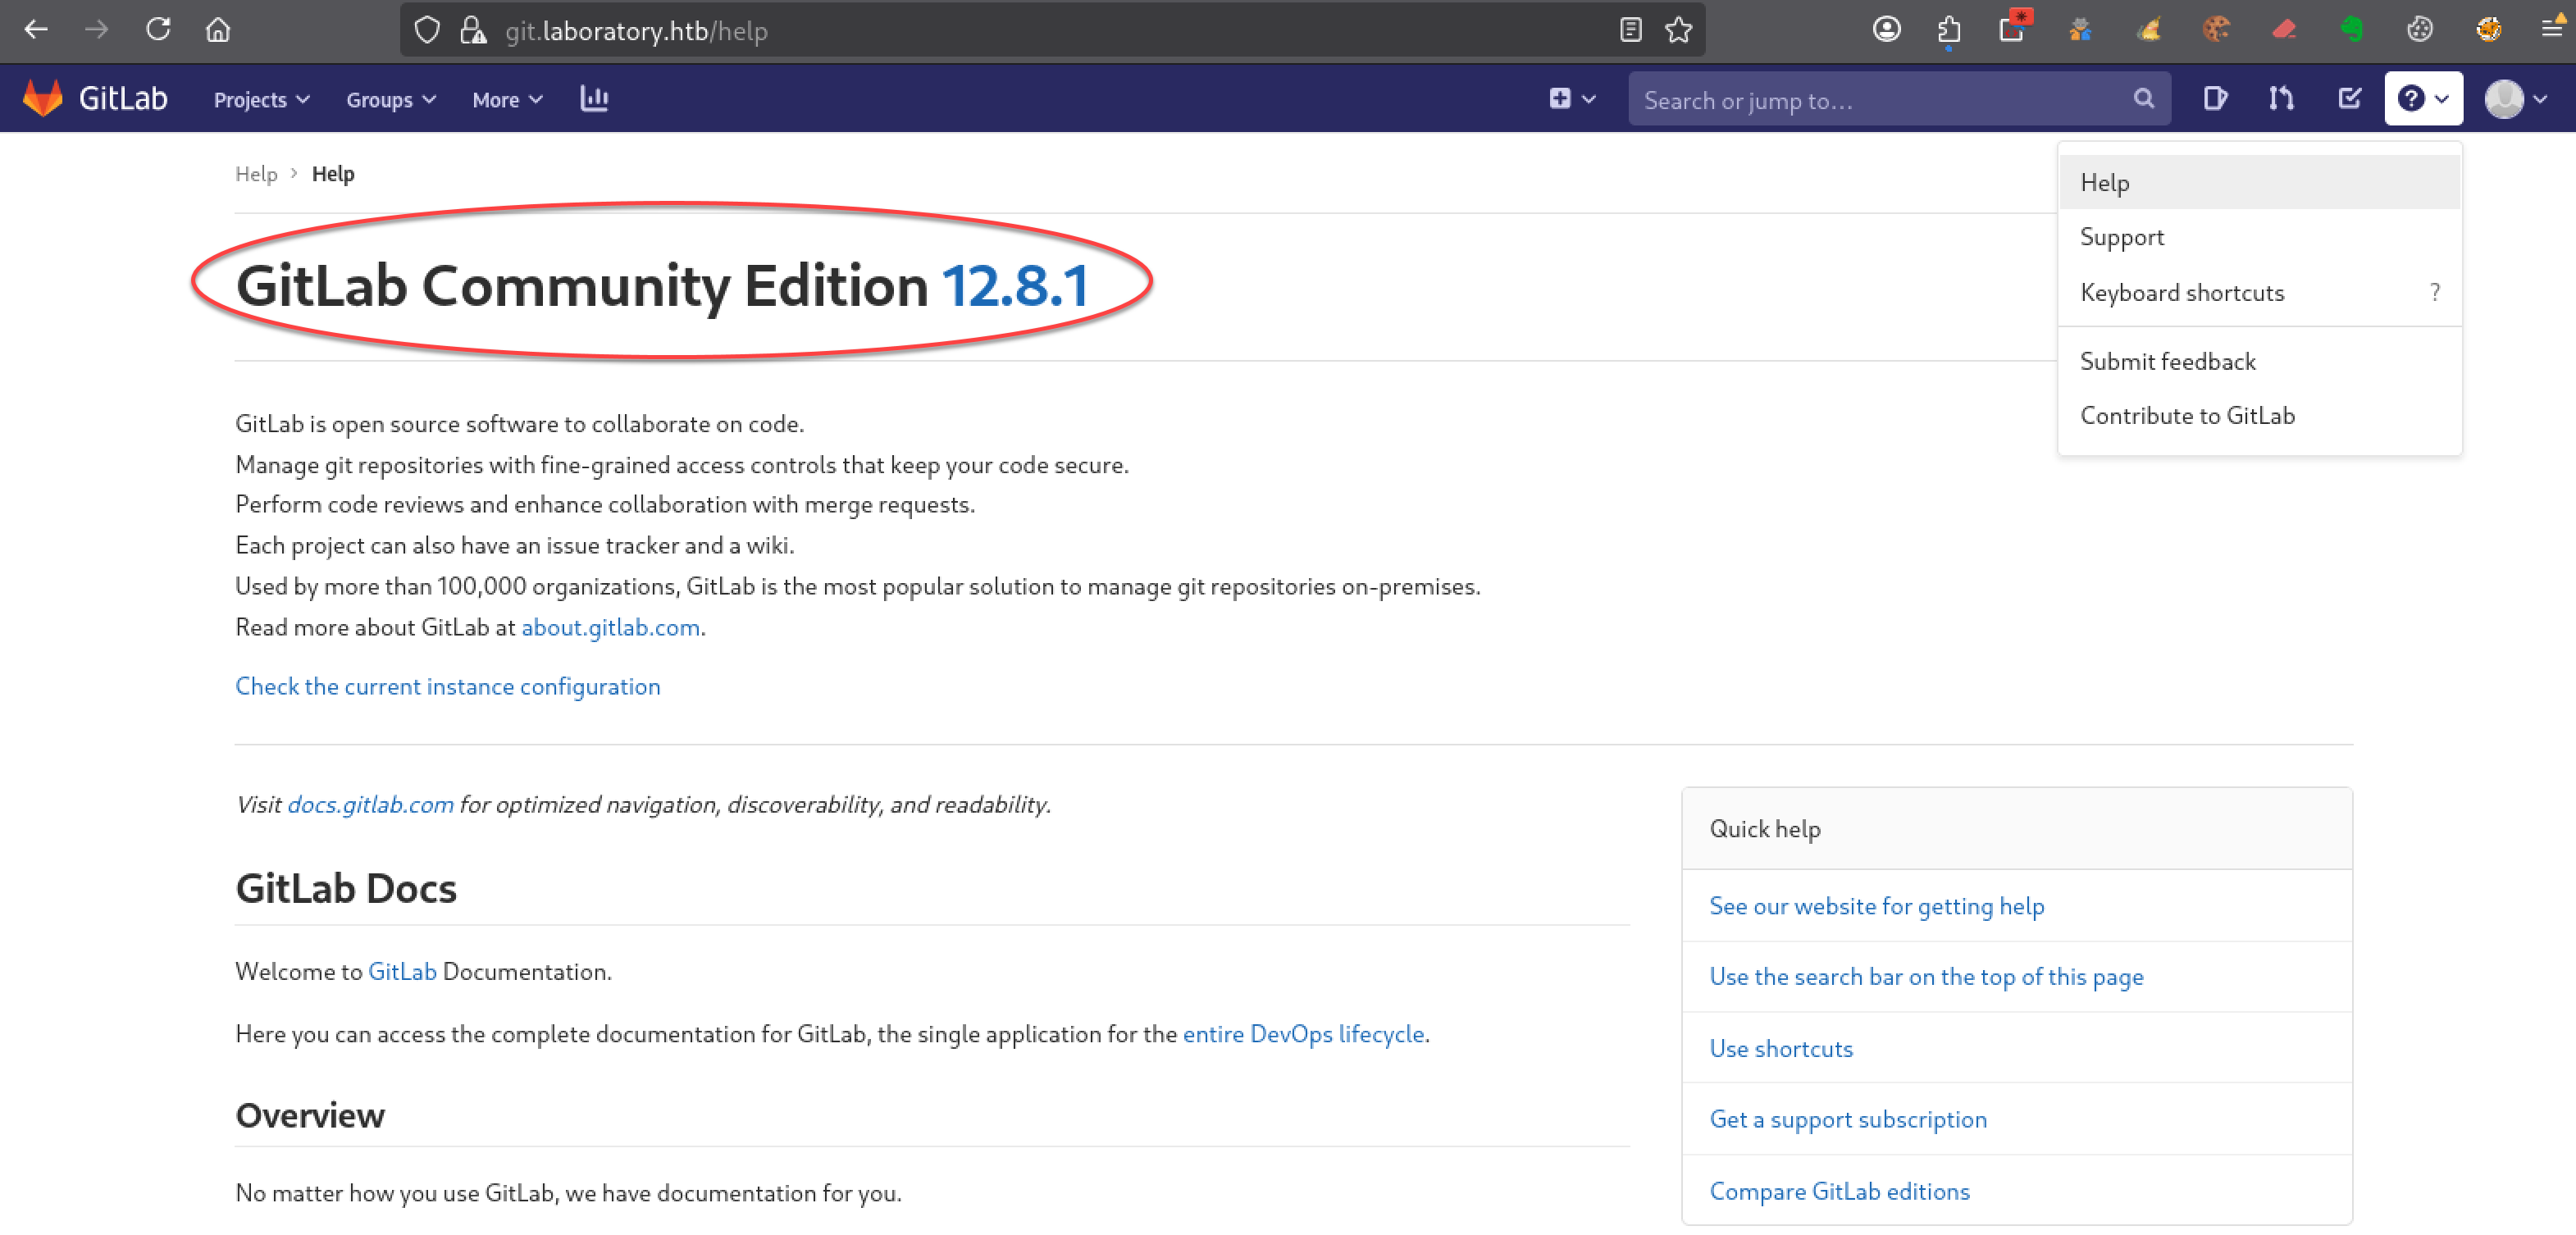Expand the More dropdown
Screen dimensions: 2576x1235
click(507, 99)
